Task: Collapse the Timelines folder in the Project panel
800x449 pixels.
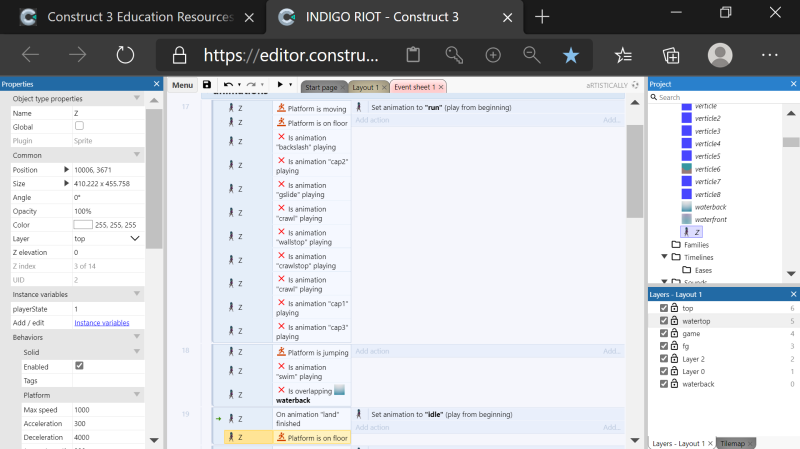Action: click(664, 257)
